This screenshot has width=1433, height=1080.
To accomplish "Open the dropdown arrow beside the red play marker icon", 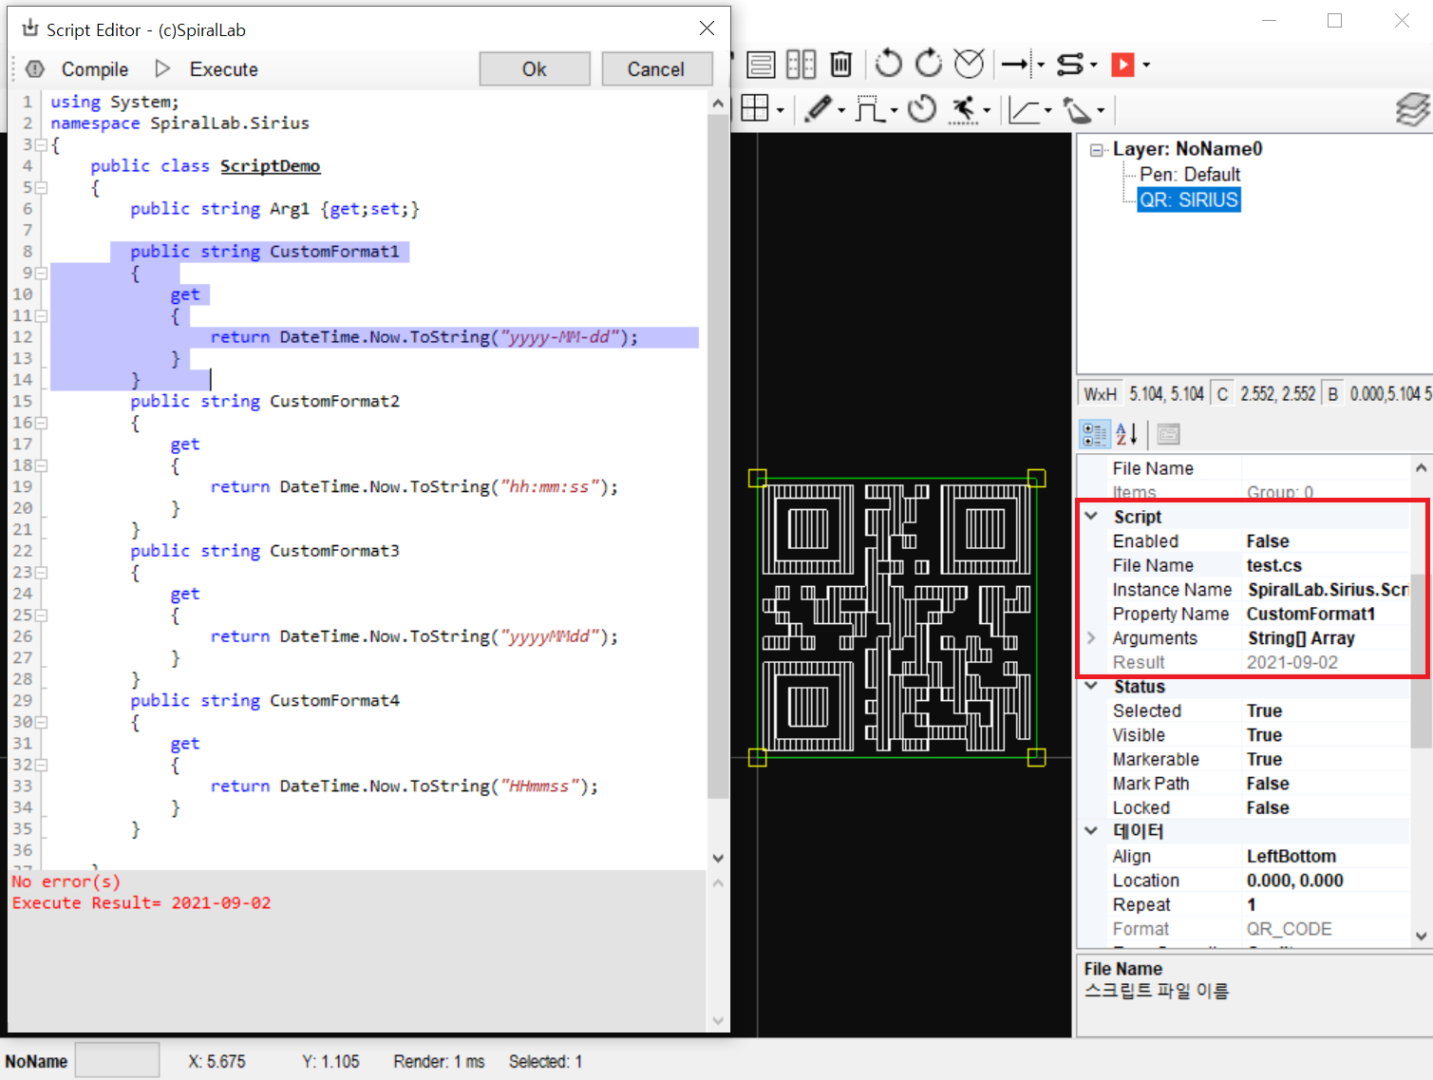I will point(1146,65).
